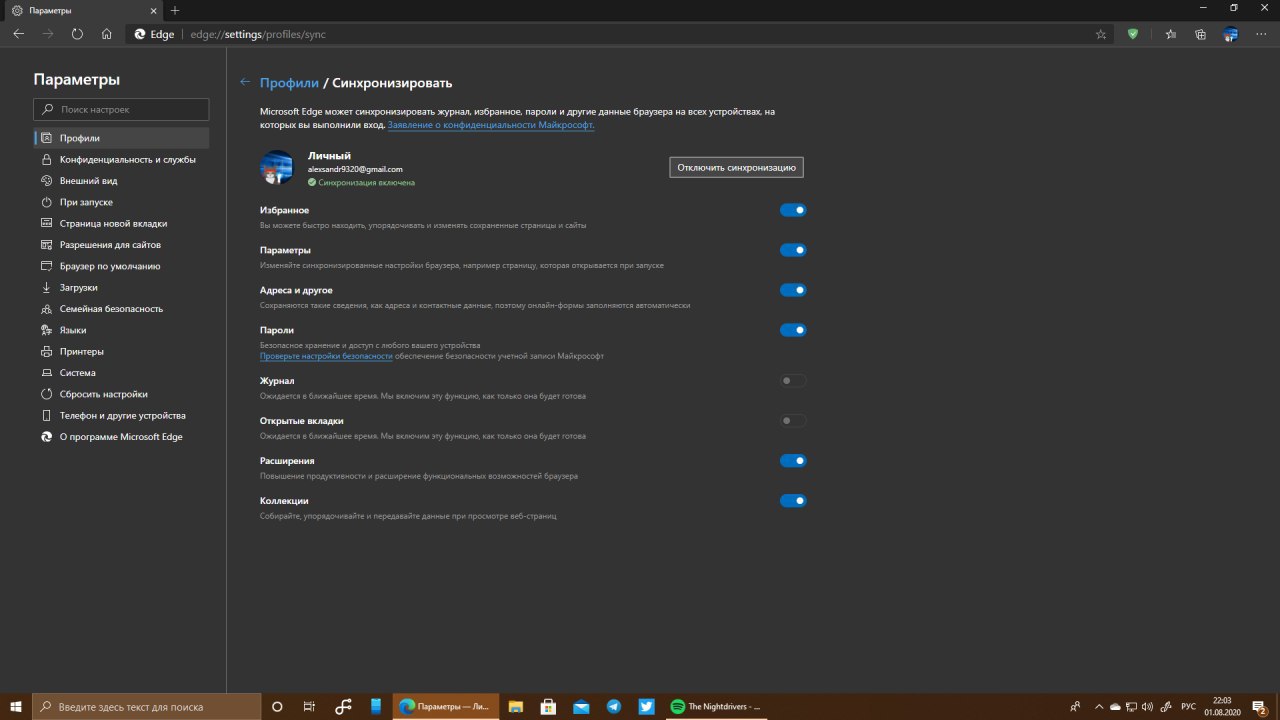Open Проверьте настройки безопасности link

[x=326, y=356]
